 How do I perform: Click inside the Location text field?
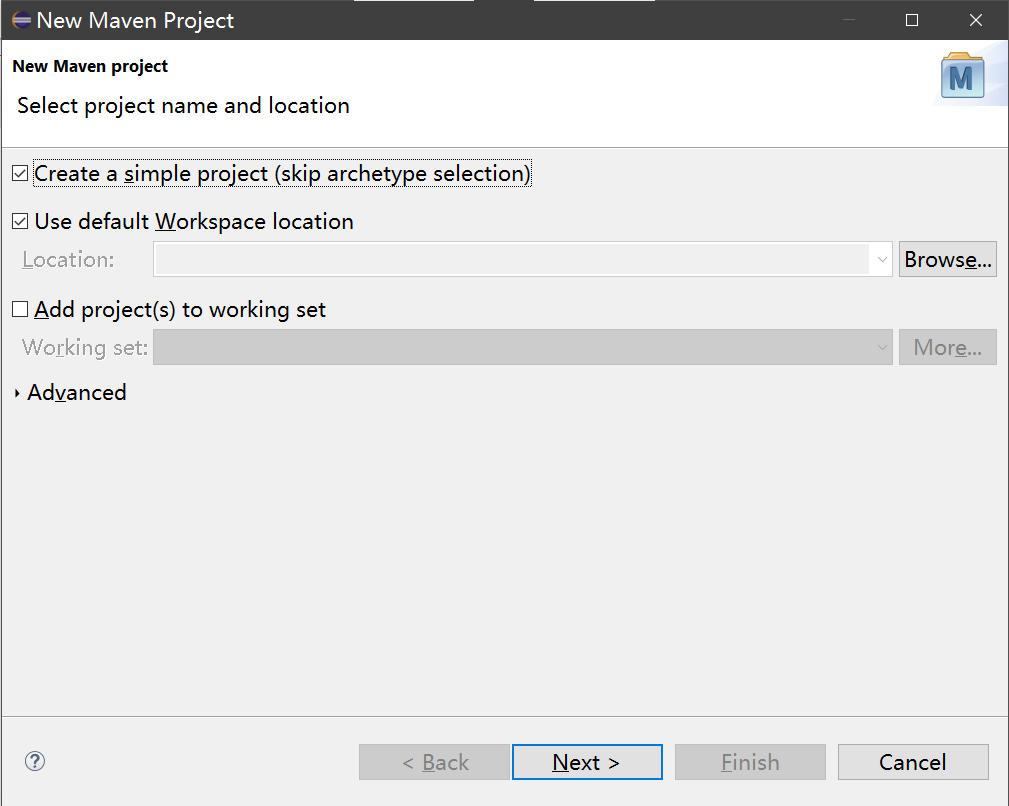tap(512, 260)
